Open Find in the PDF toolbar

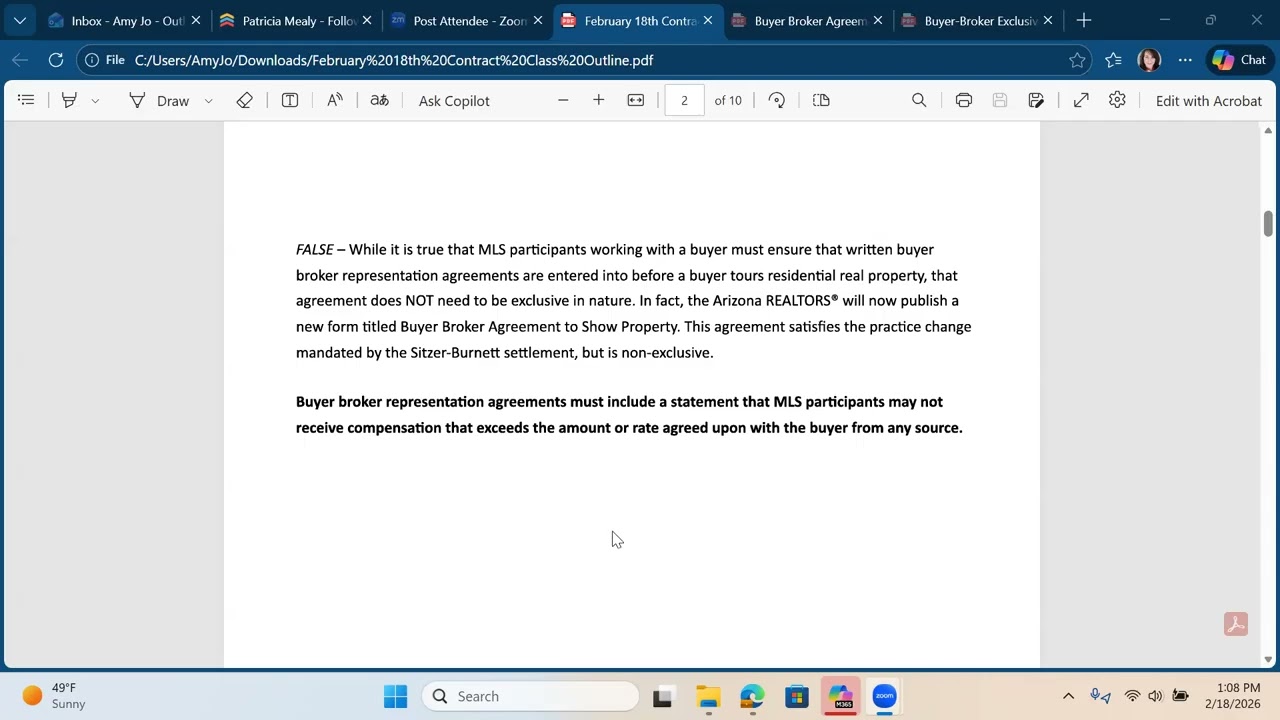[919, 100]
